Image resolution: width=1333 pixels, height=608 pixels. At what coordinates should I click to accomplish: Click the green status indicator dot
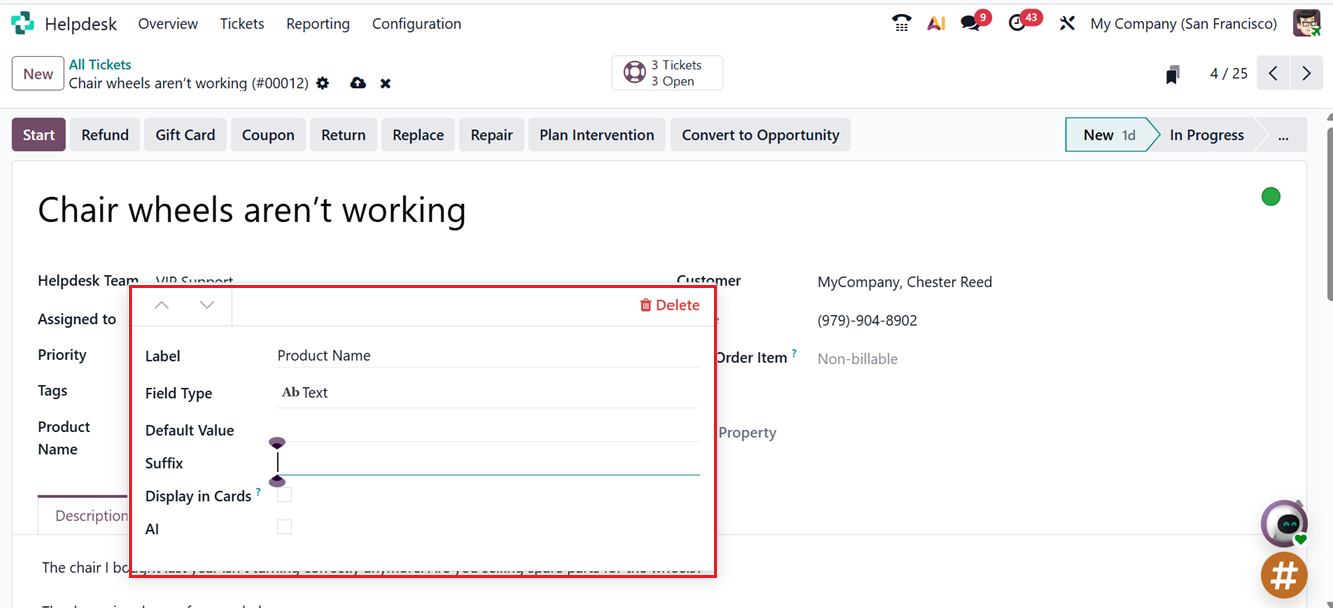tap(1270, 196)
